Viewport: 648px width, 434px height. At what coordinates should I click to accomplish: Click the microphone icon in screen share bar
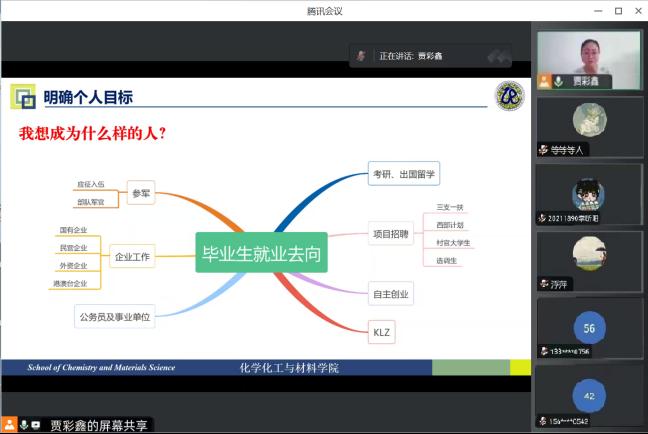(23, 424)
